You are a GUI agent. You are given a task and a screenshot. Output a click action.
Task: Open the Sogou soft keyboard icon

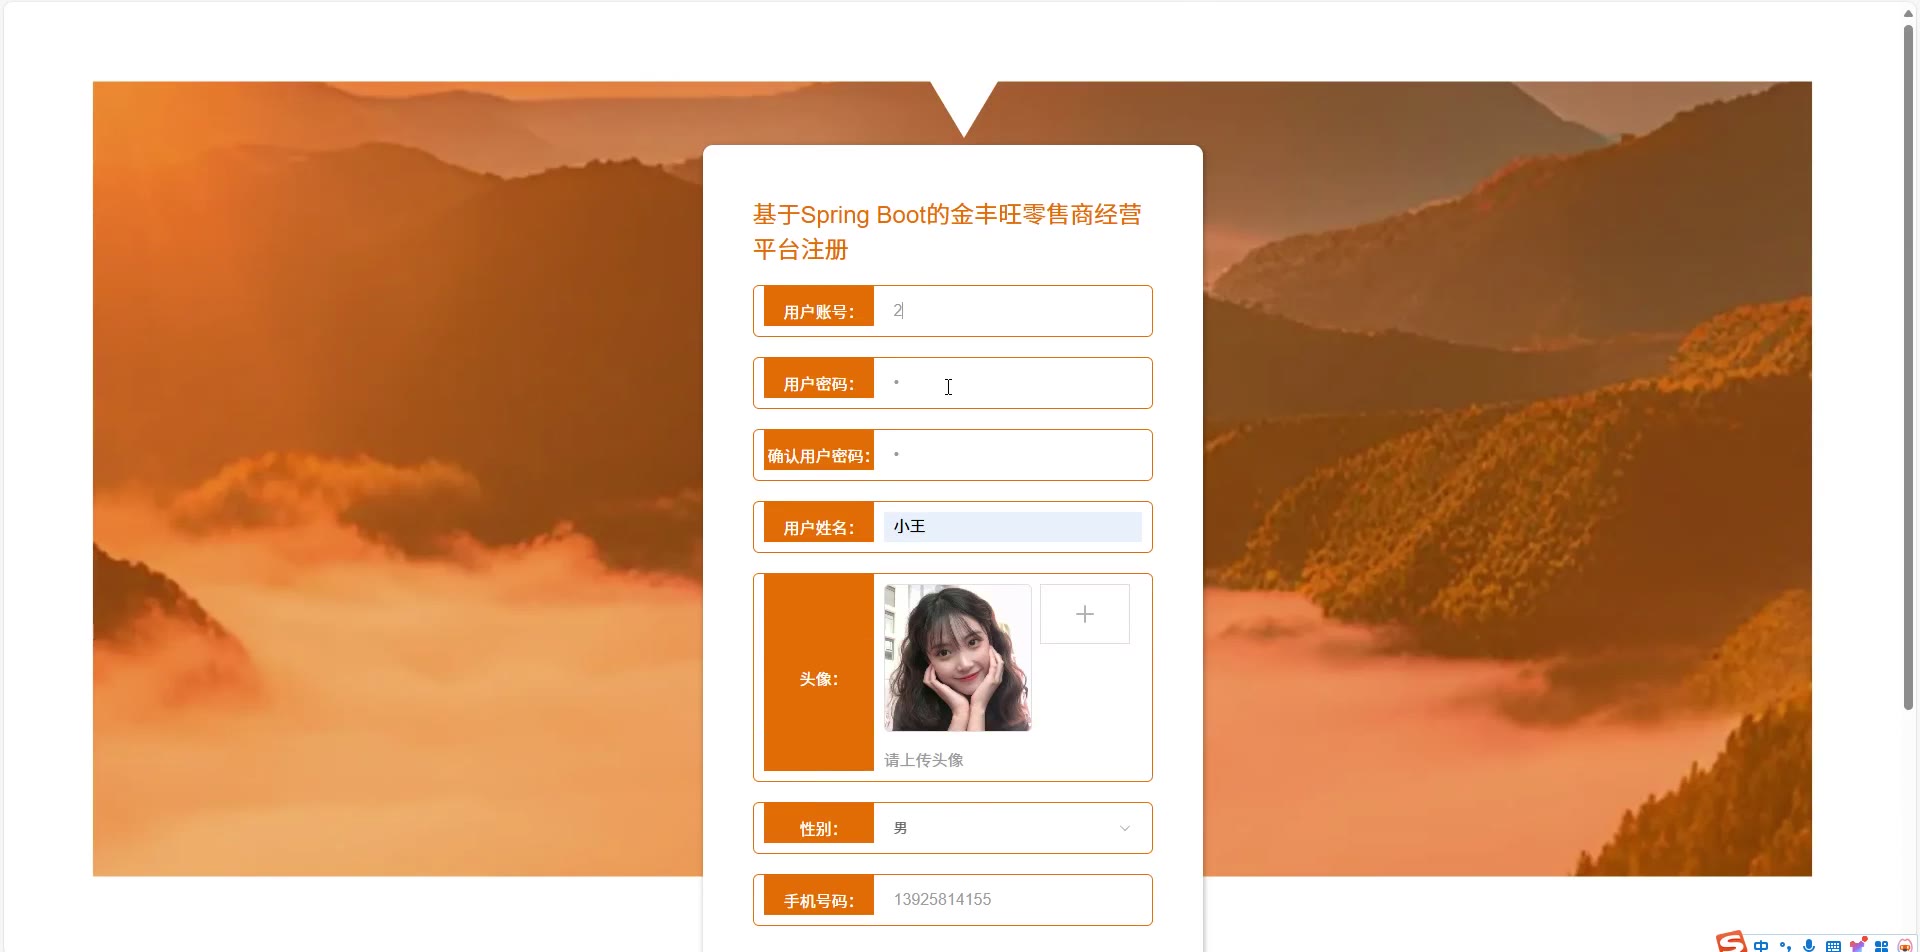[x=1833, y=945]
